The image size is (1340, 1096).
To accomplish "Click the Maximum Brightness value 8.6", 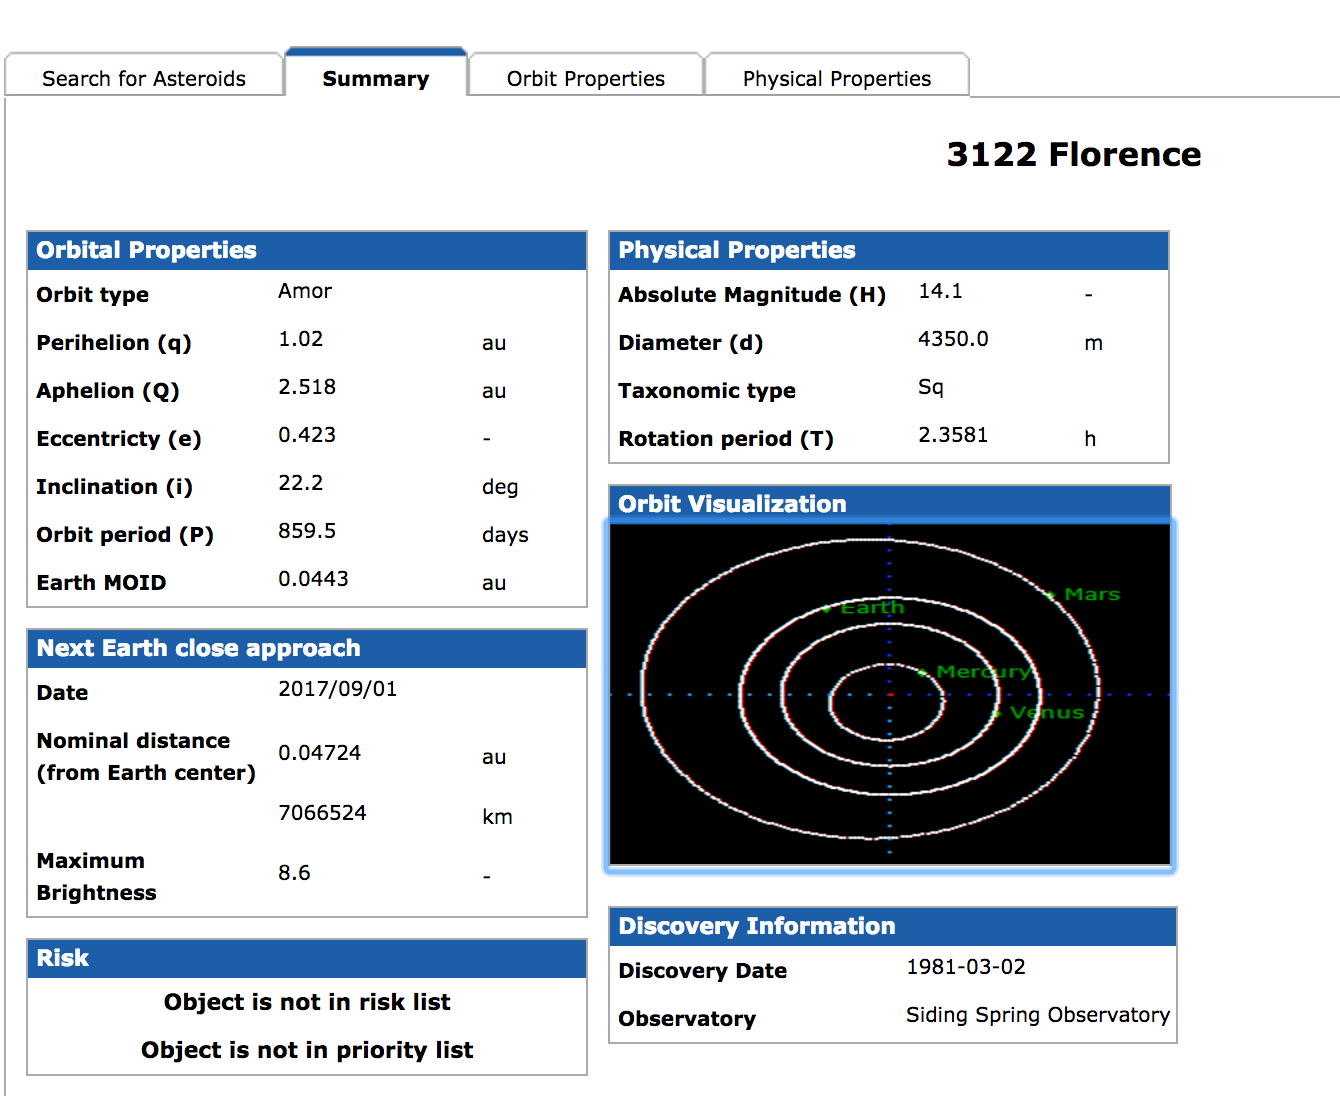I will click(294, 873).
